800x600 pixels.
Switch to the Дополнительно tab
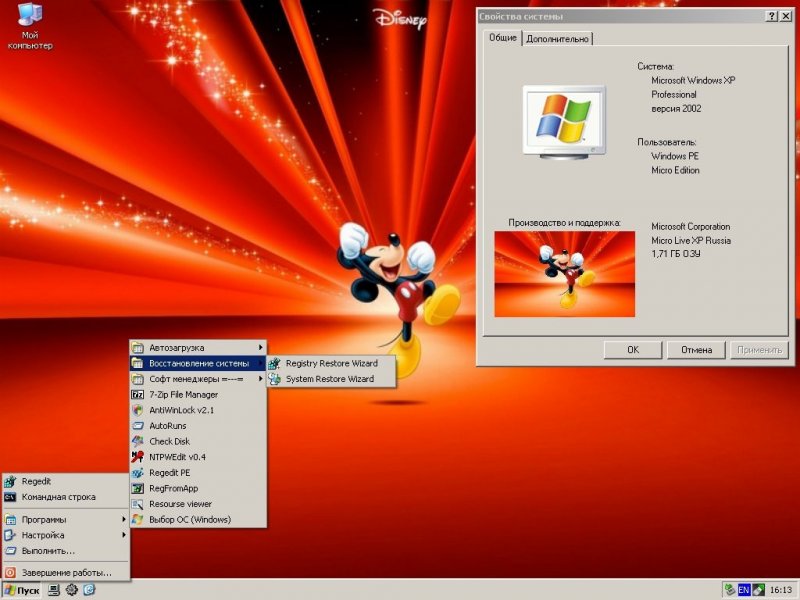[557, 39]
